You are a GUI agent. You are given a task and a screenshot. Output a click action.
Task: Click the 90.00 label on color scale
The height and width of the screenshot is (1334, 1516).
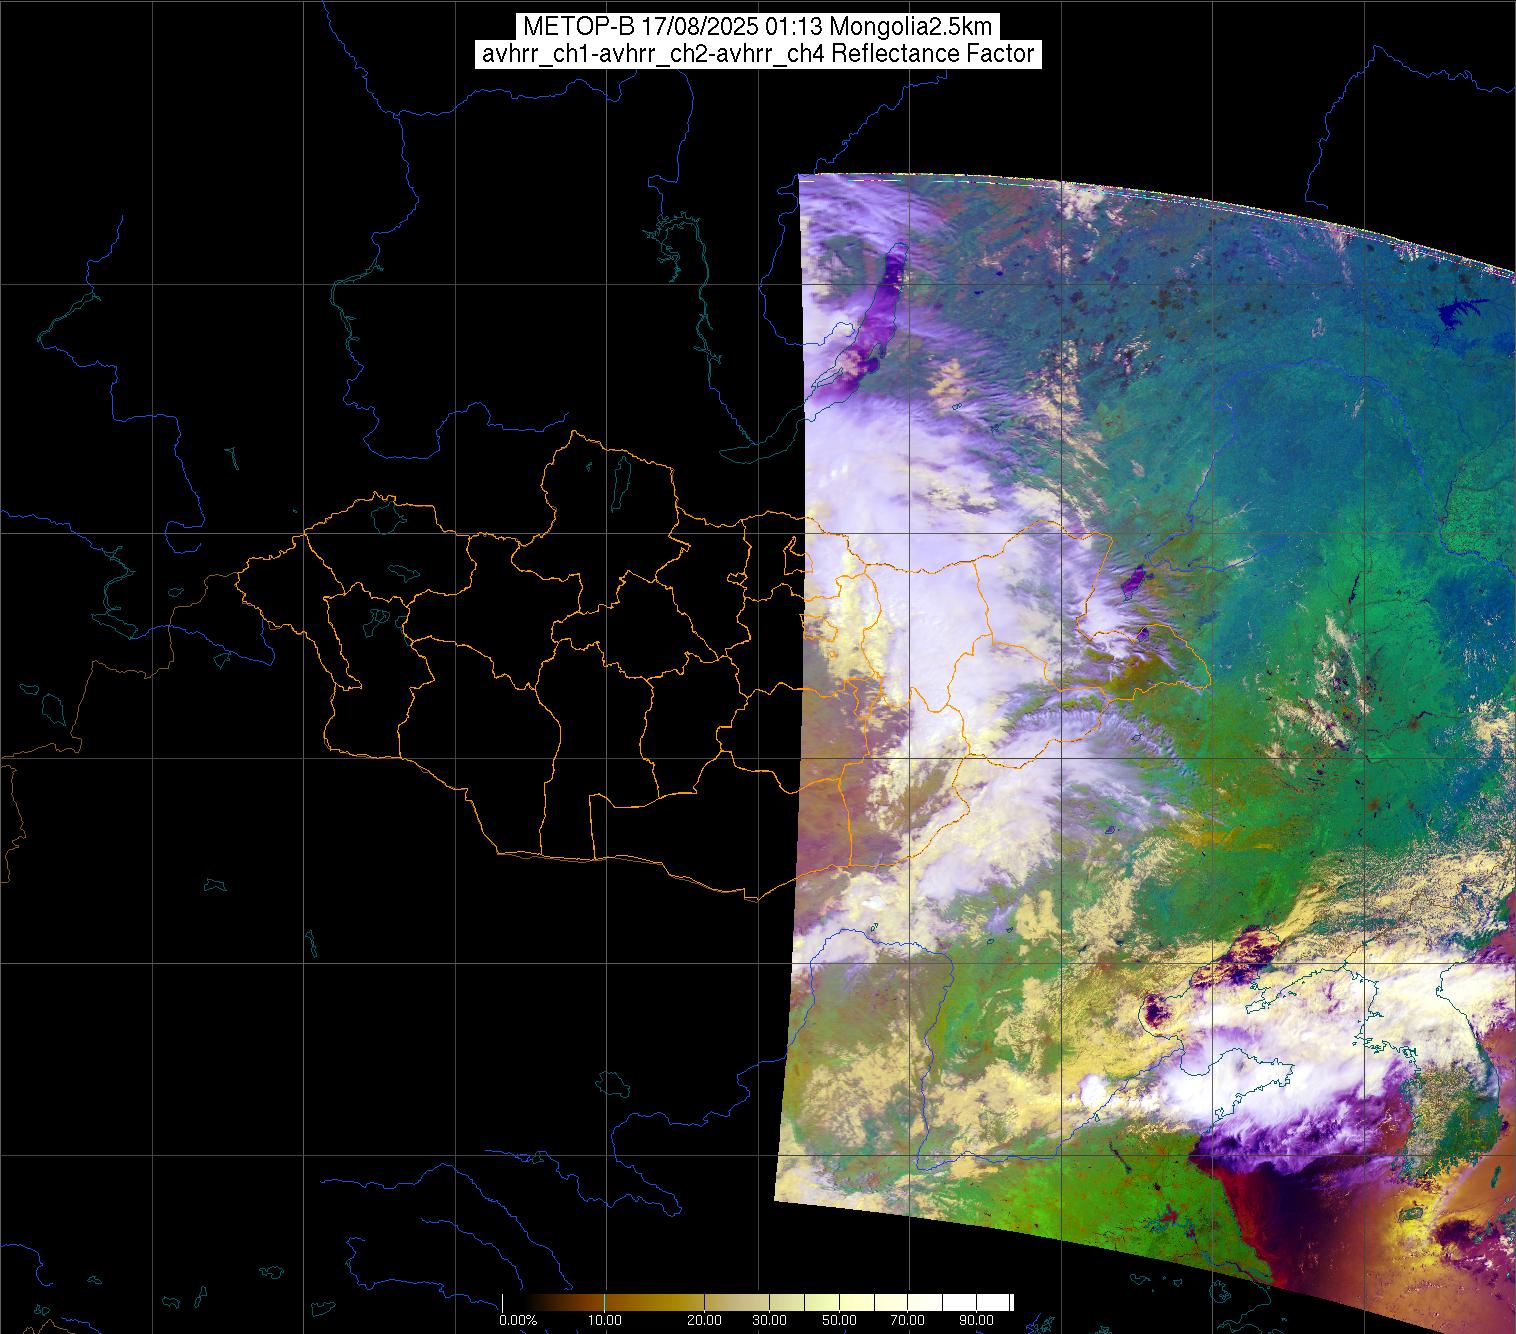coord(975,1320)
